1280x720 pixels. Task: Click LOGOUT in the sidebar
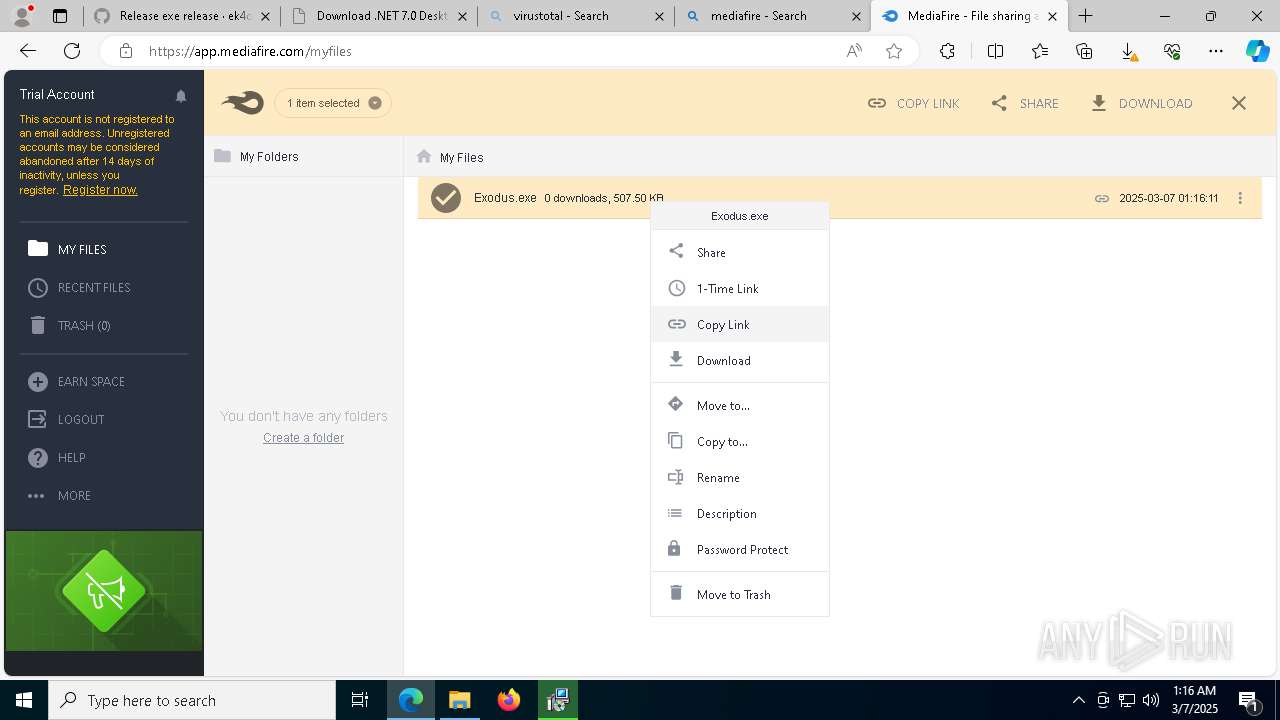point(66,419)
